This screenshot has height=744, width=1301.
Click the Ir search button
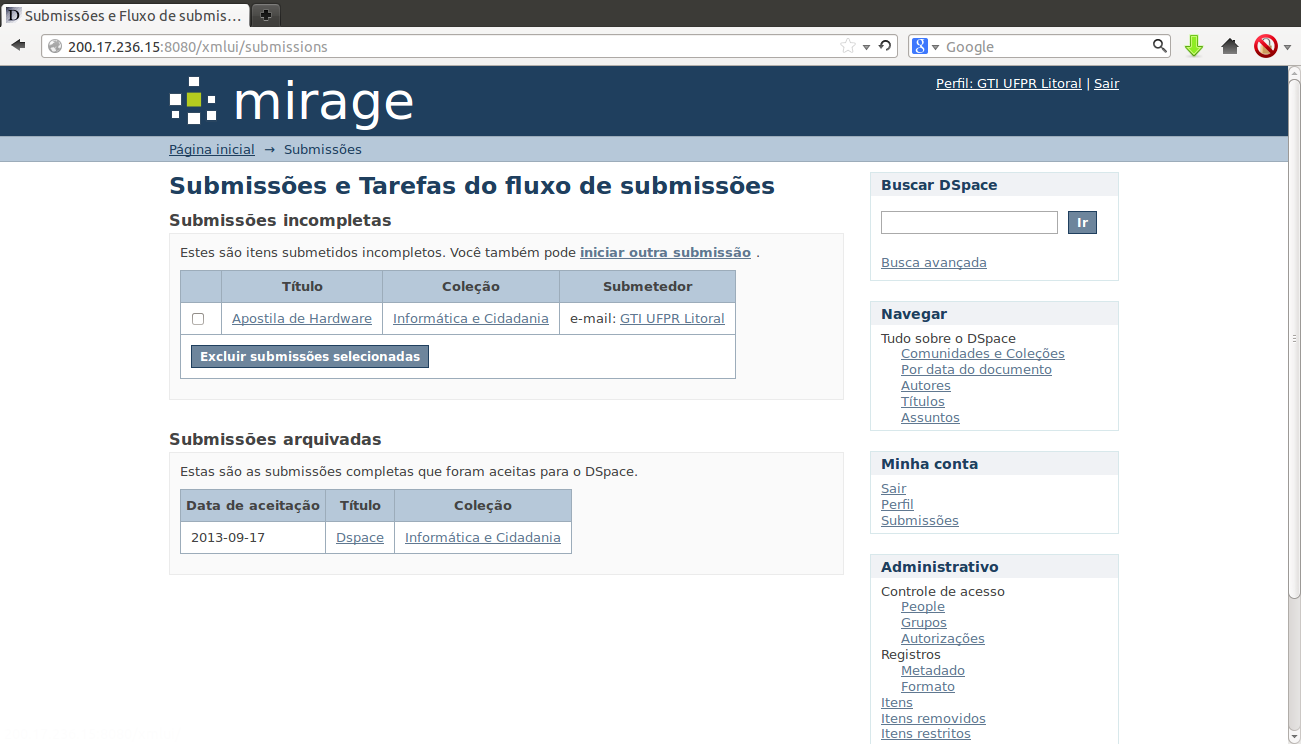pyautogui.click(x=1082, y=222)
